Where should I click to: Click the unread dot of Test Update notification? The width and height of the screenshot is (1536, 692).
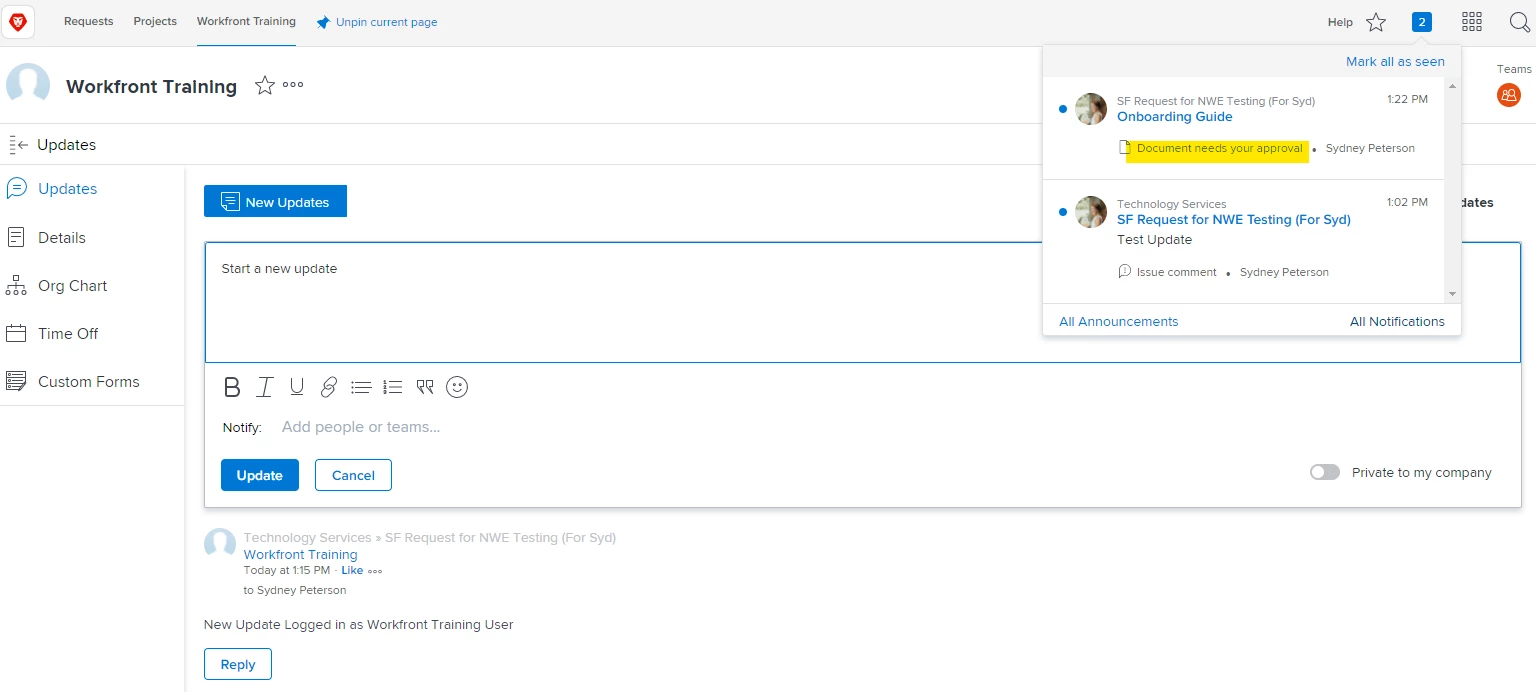pyautogui.click(x=1062, y=212)
